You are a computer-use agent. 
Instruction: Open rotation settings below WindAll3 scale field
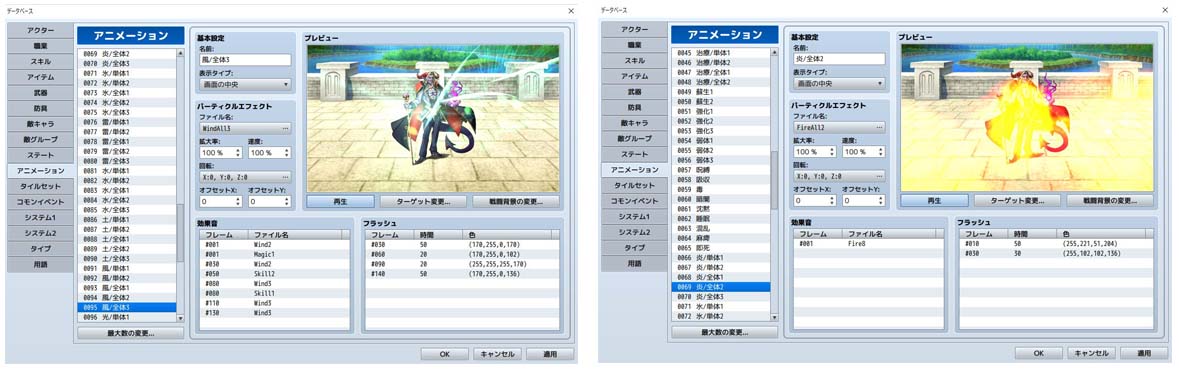point(245,177)
